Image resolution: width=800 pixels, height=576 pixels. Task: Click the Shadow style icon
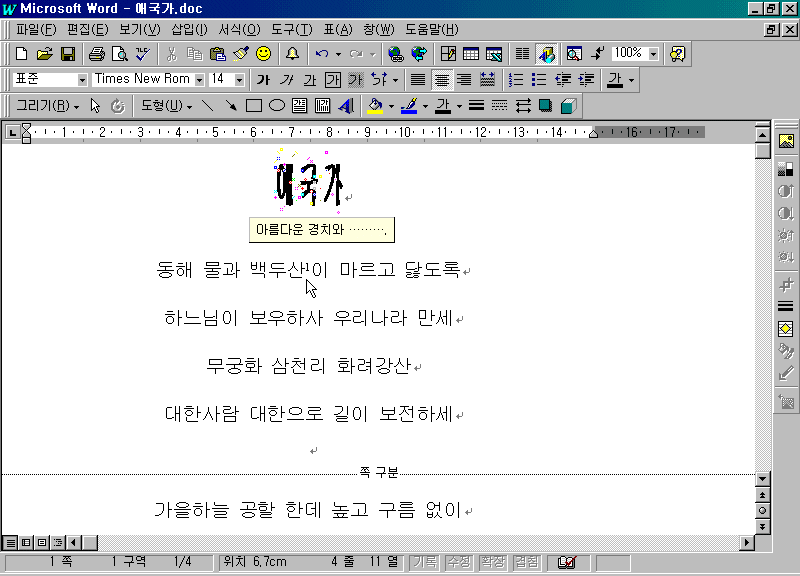545,106
